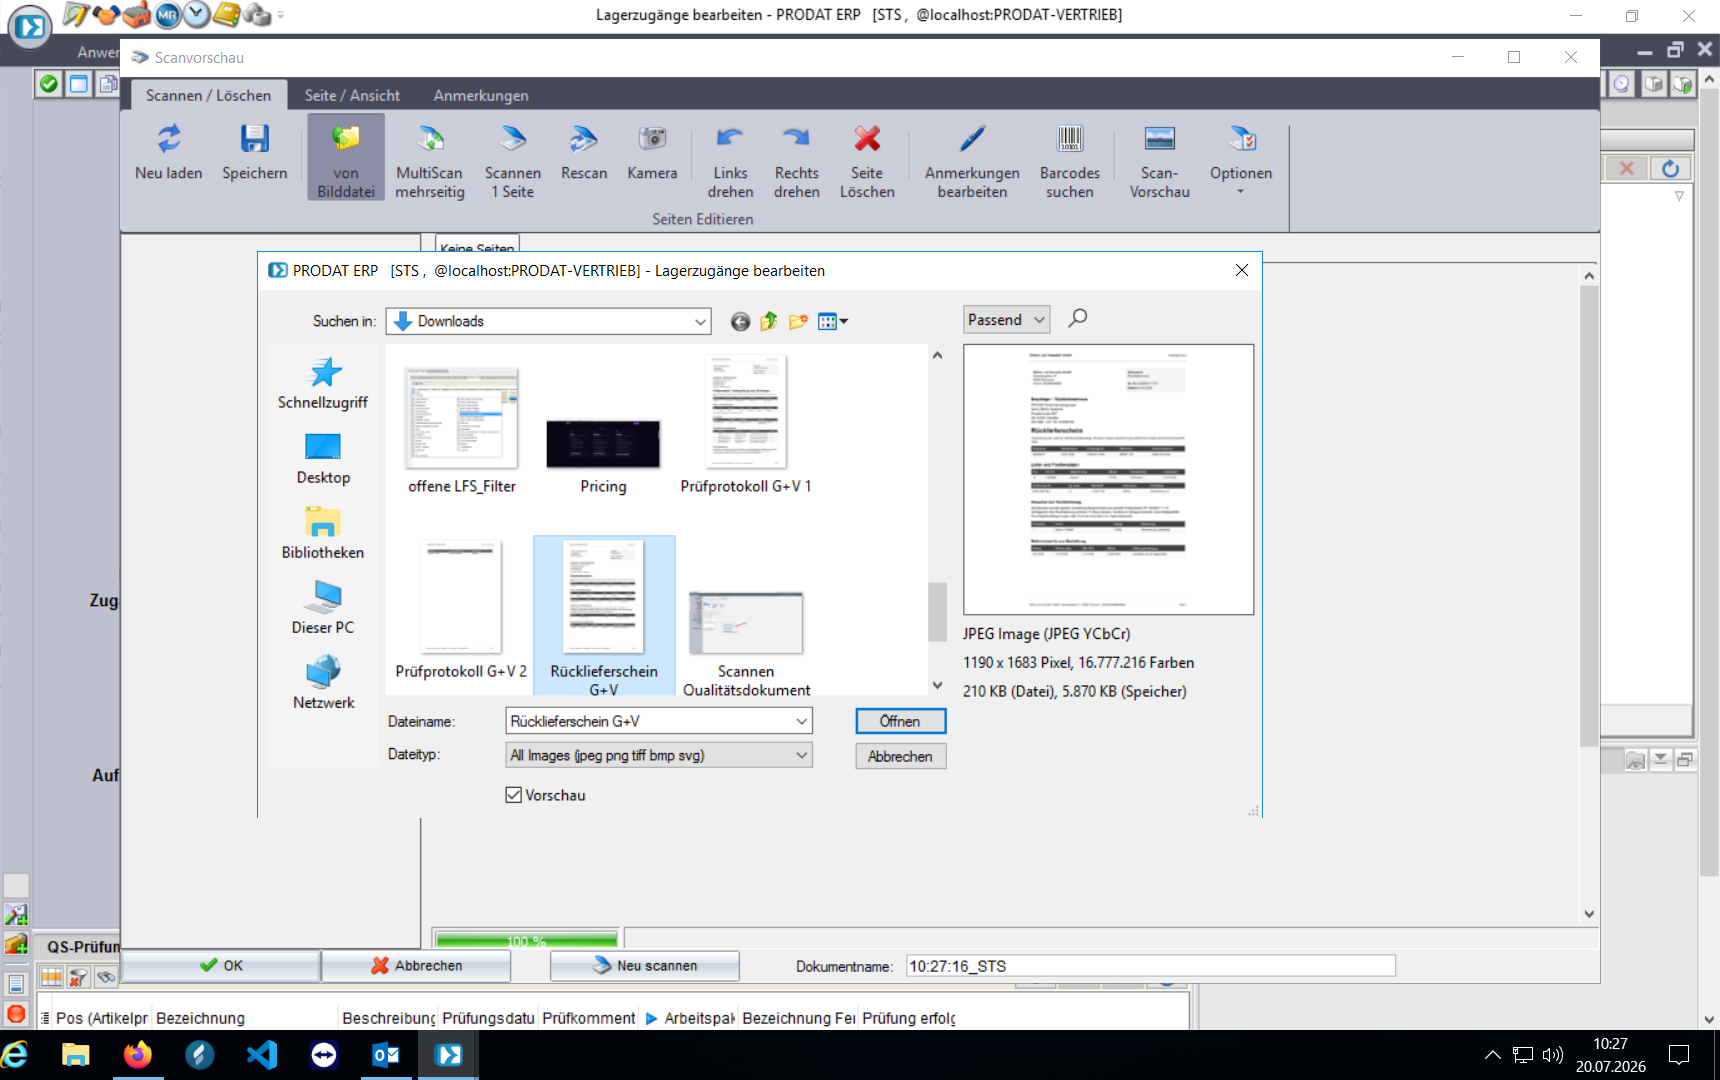Viewport: 1720px width, 1080px height.
Task: Click the Prüfungsdatum column header
Action: pos(488,1018)
